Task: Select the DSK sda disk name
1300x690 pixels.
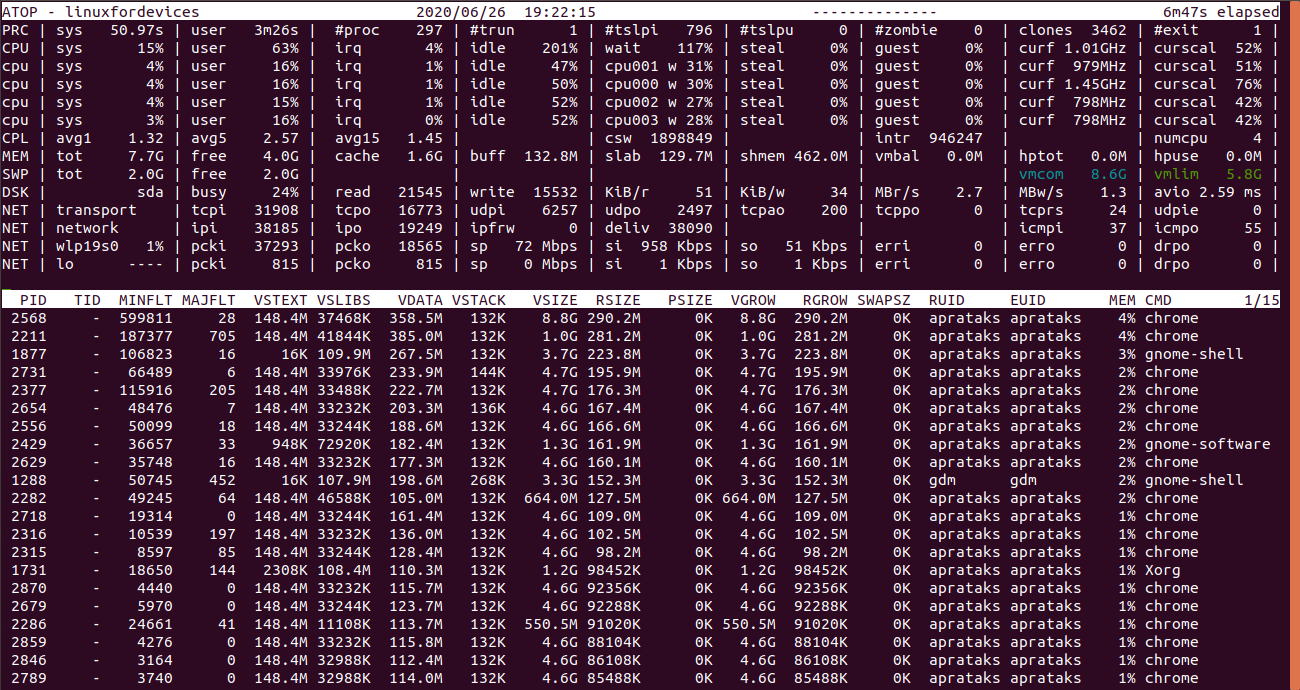Action: [x=150, y=192]
